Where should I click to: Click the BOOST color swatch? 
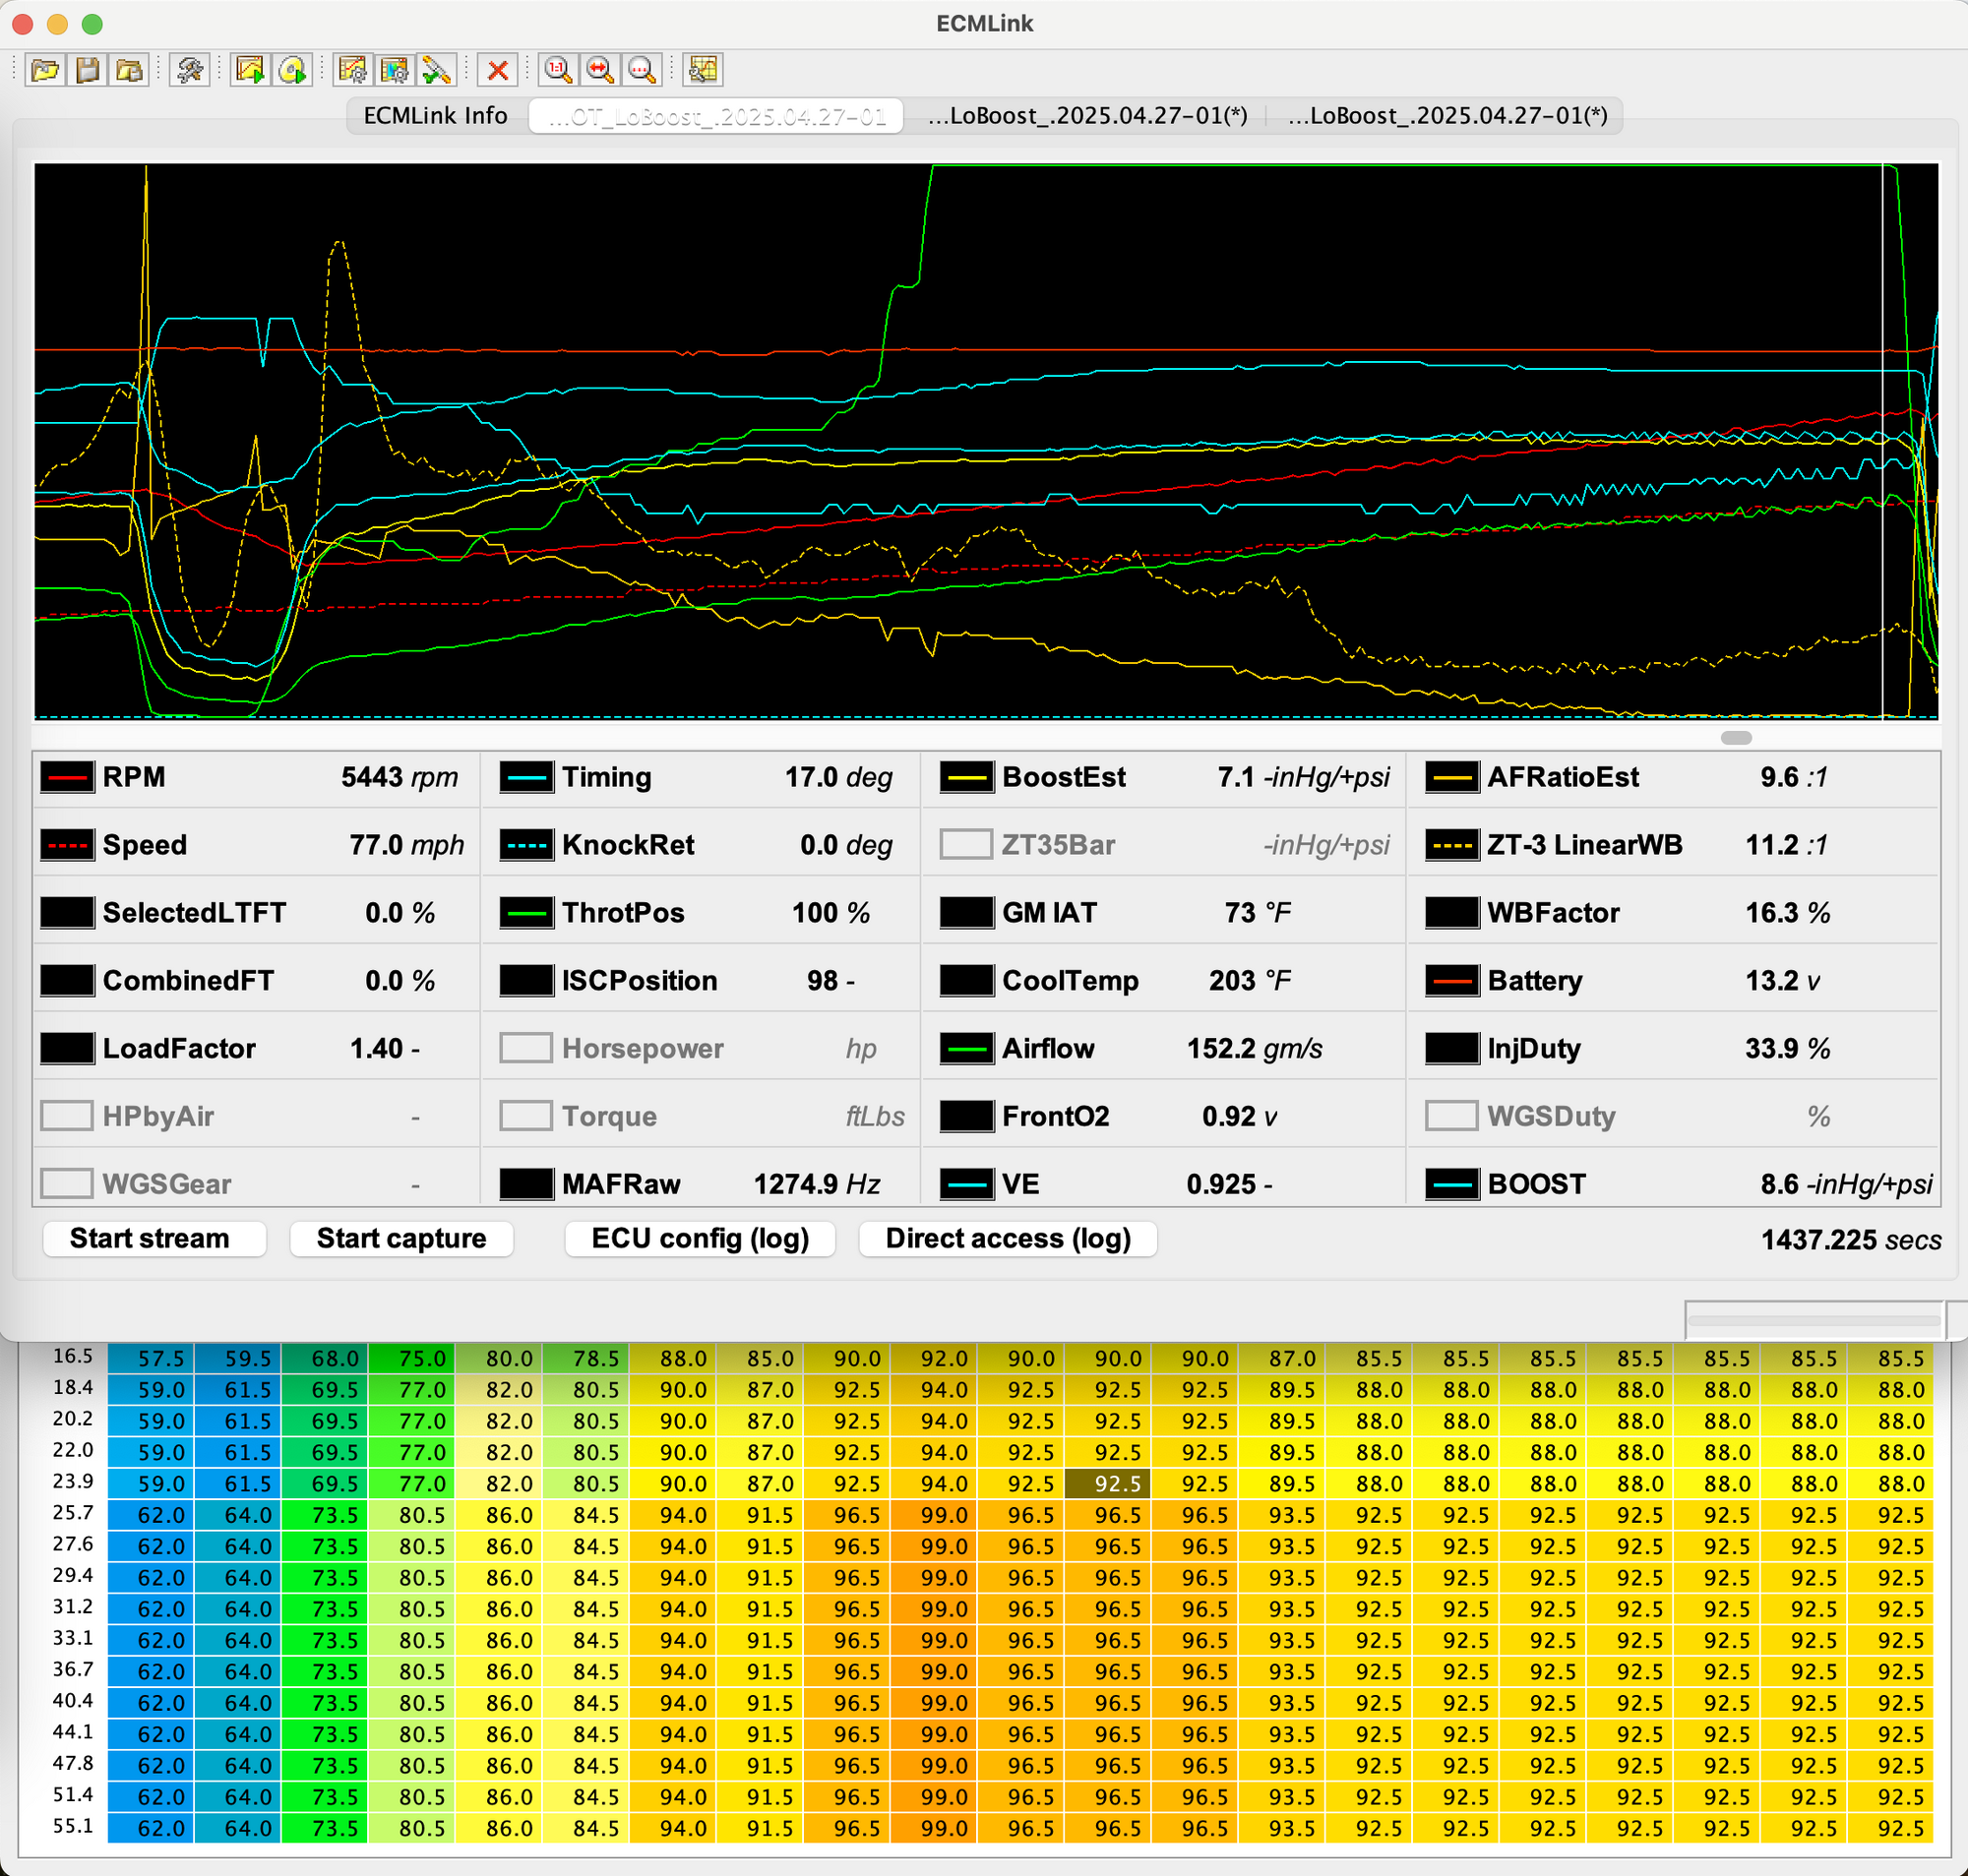coord(1451,1184)
